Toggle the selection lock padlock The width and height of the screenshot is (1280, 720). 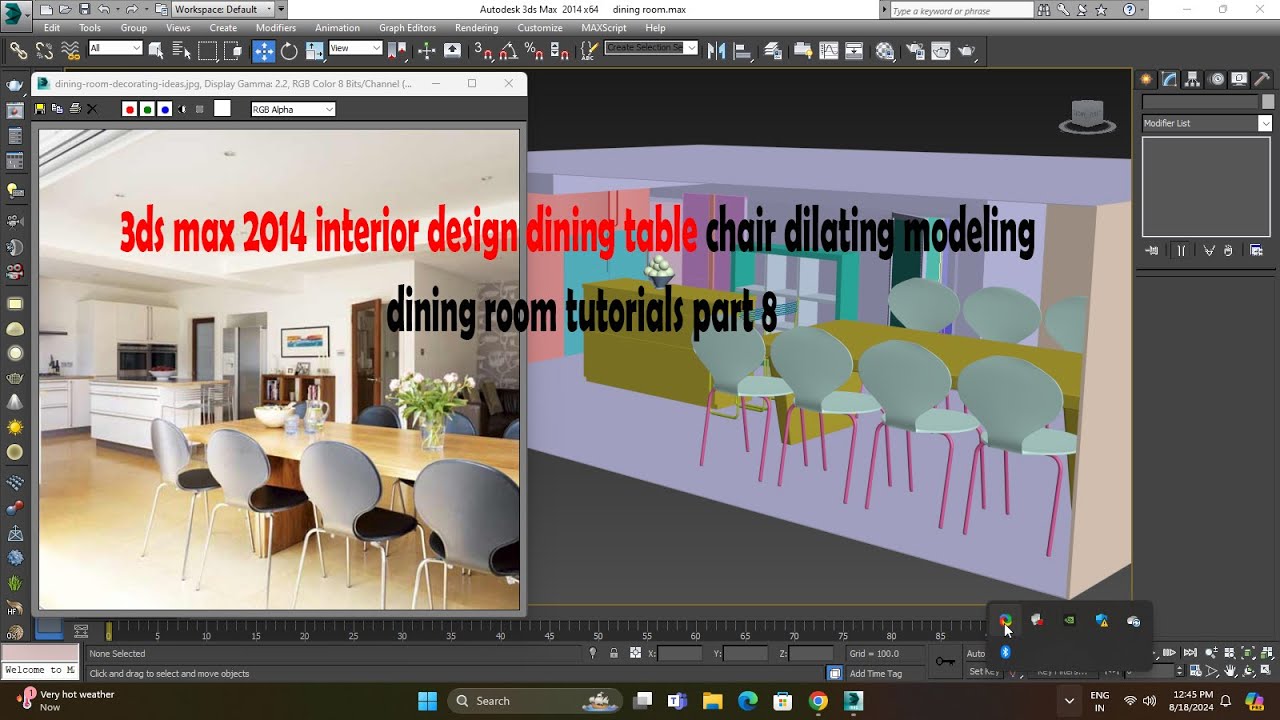pos(614,654)
